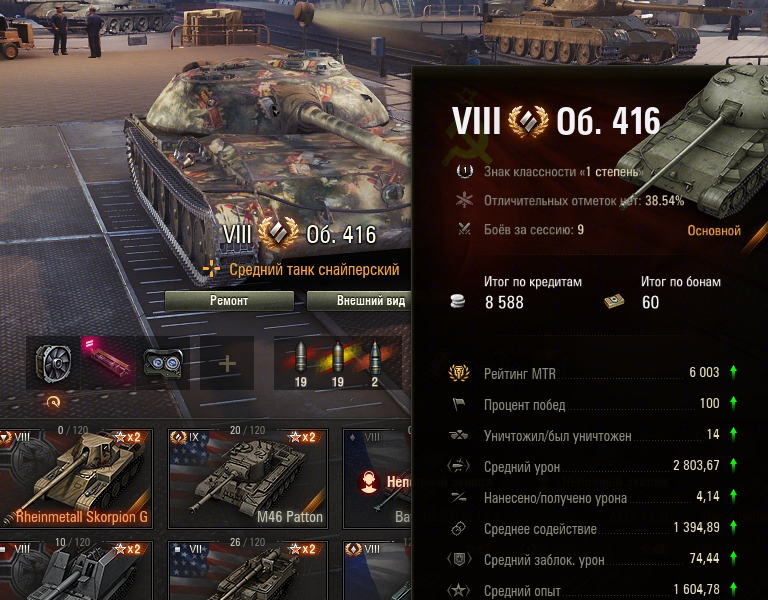Click the Рейтинг MTR stat row
This screenshot has width=768, height=600.
click(592, 373)
